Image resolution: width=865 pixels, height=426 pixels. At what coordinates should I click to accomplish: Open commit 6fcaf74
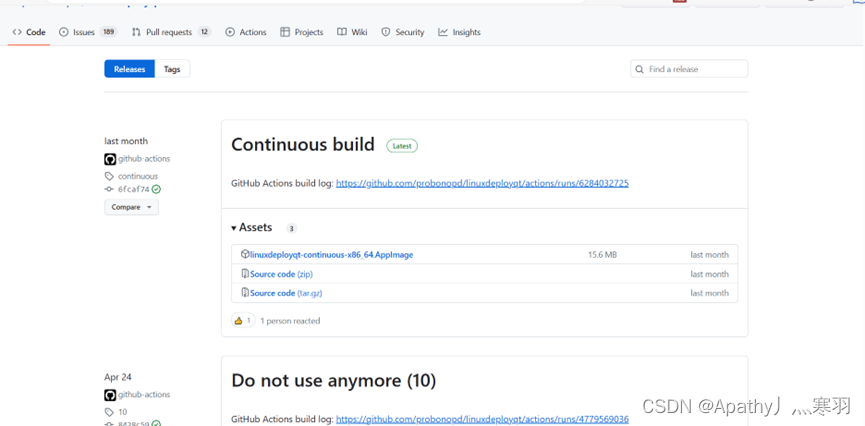pos(134,189)
